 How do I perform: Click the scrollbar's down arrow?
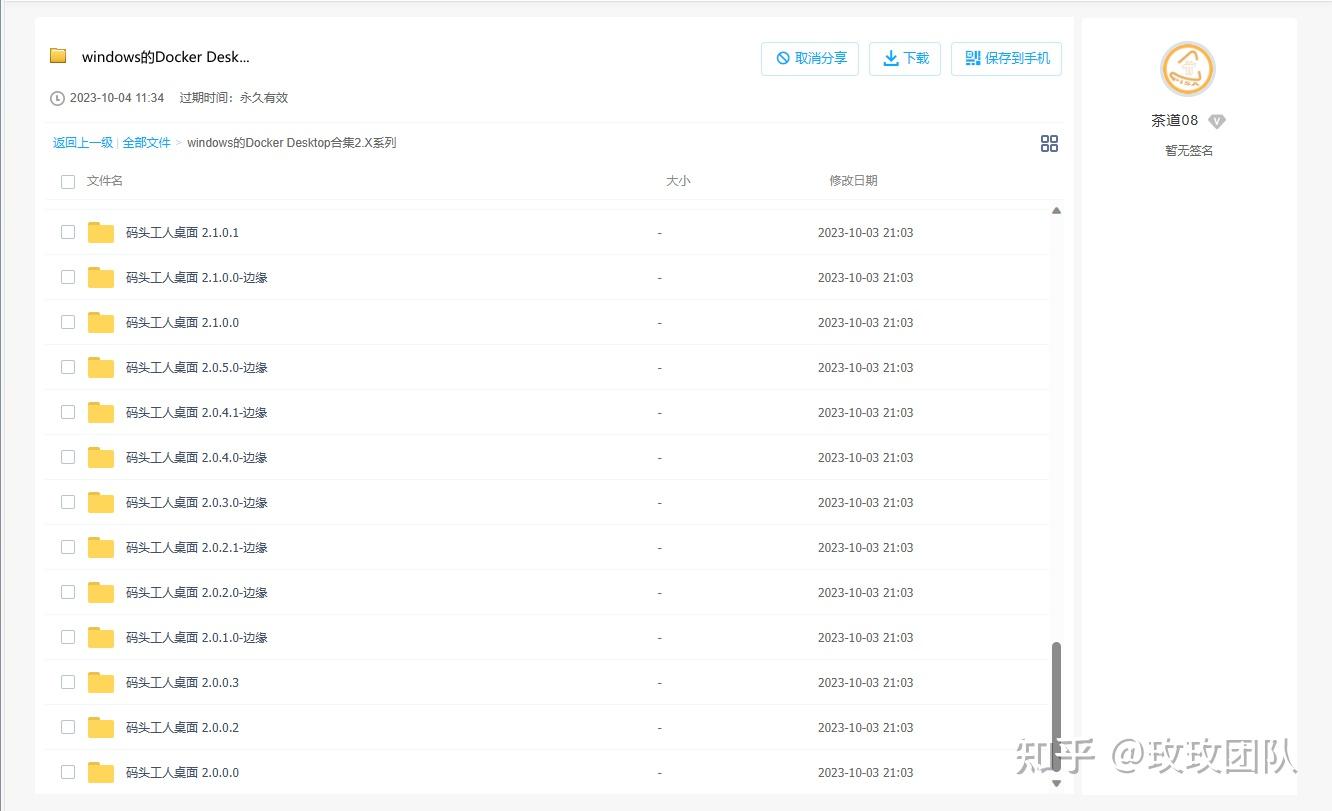pos(1056,783)
